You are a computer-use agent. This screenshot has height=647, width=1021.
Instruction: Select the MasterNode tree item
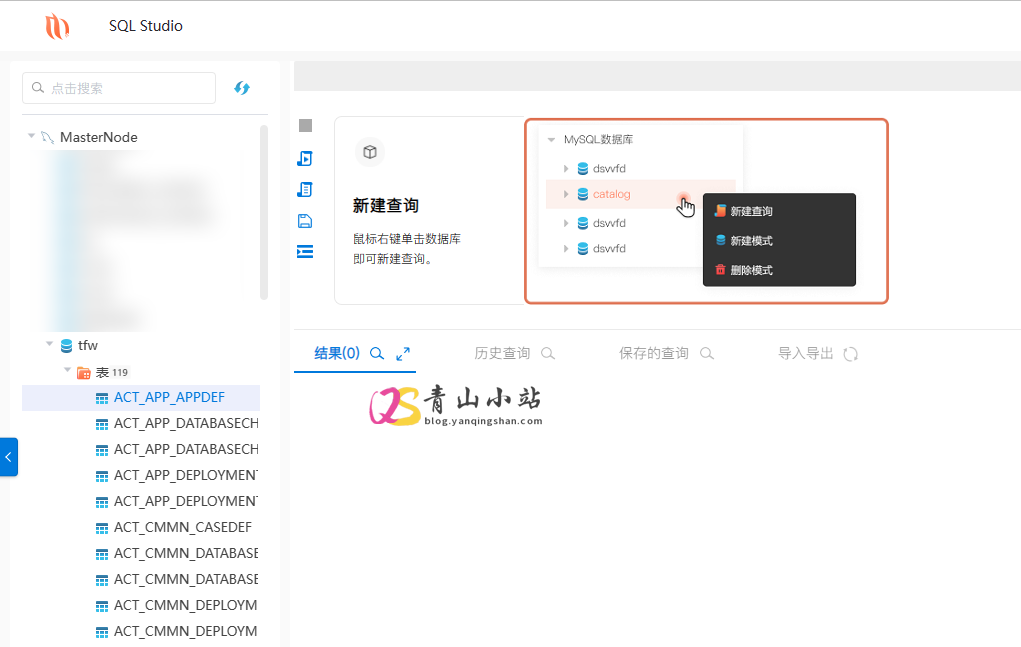(x=98, y=137)
